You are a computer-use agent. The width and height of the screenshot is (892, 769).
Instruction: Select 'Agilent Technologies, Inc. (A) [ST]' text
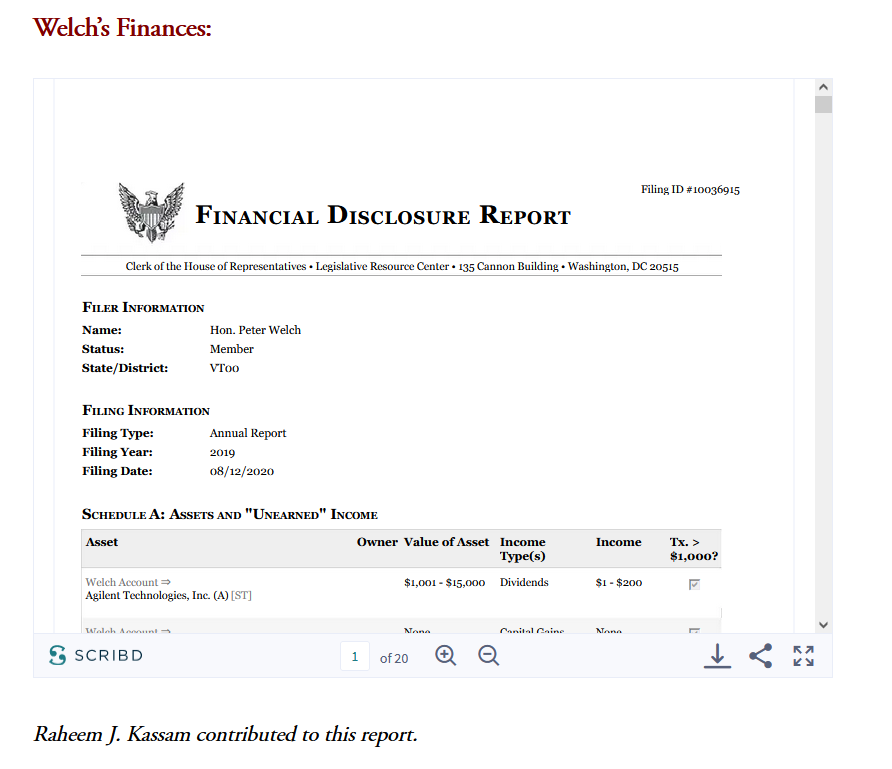click(x=168, y=596)
